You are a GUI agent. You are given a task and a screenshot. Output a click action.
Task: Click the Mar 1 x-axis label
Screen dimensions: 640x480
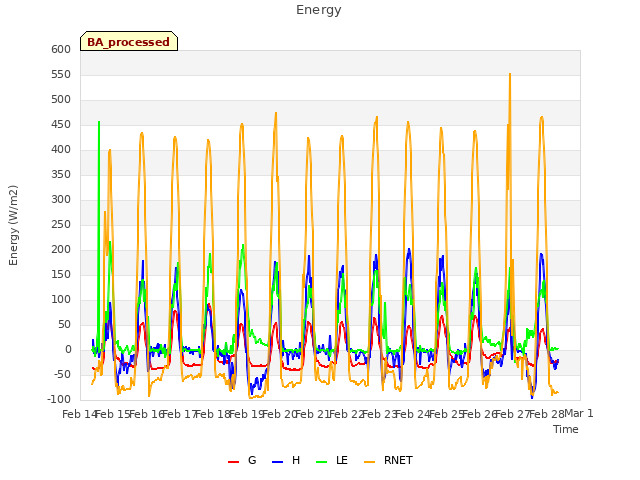coord(579,413)
